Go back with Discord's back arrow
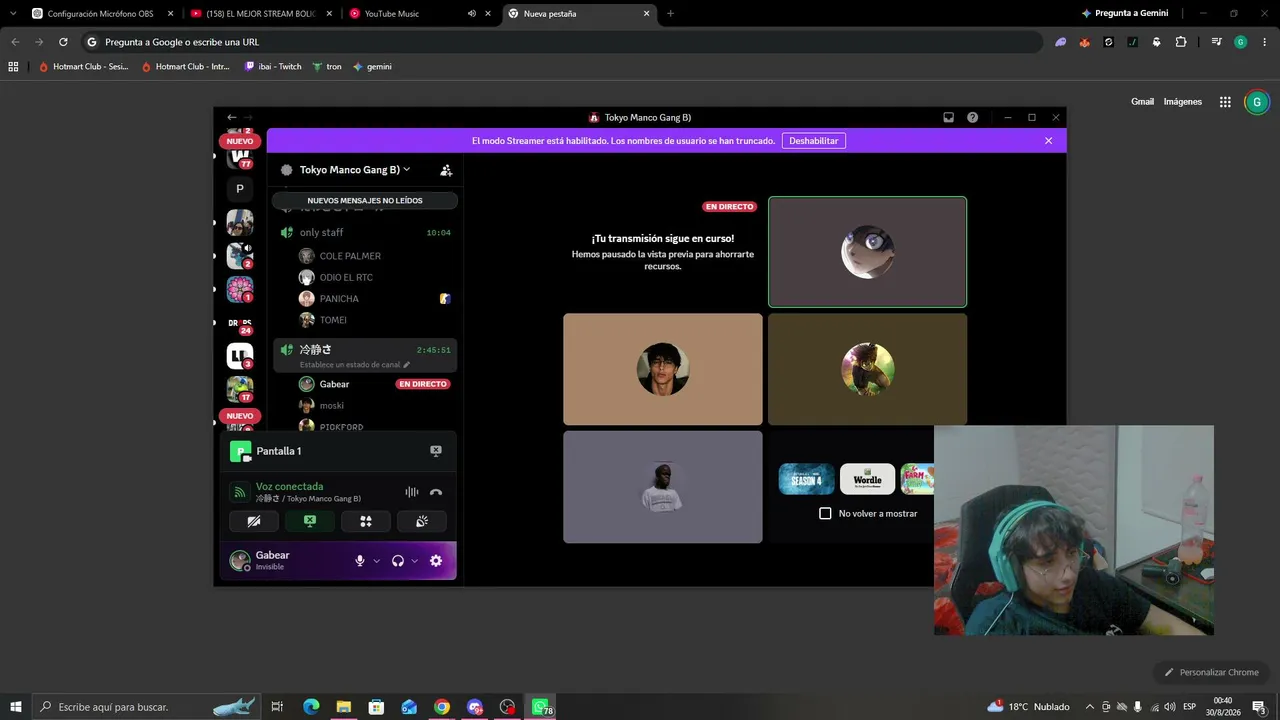Image resolution: width=1280 pixels, height=720 pixels. (x=232, y=118)
